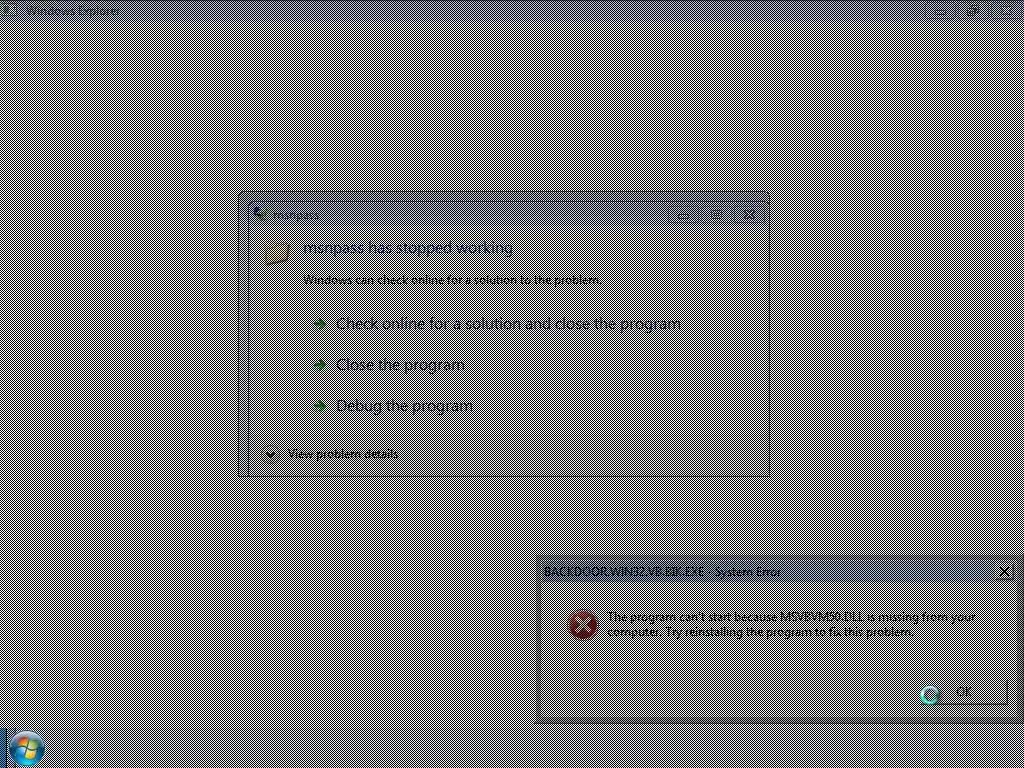
Task: Click OK in the System Error dialog
Action: click(964, 692)
